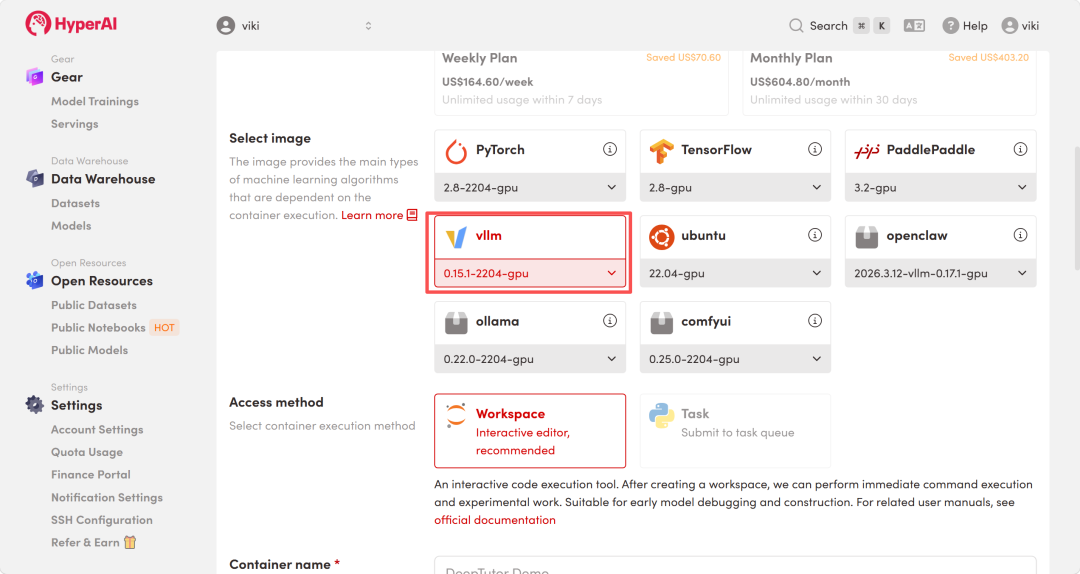Choose the Monthly Plan card
Screen dimensions: 1080x574
889,82
